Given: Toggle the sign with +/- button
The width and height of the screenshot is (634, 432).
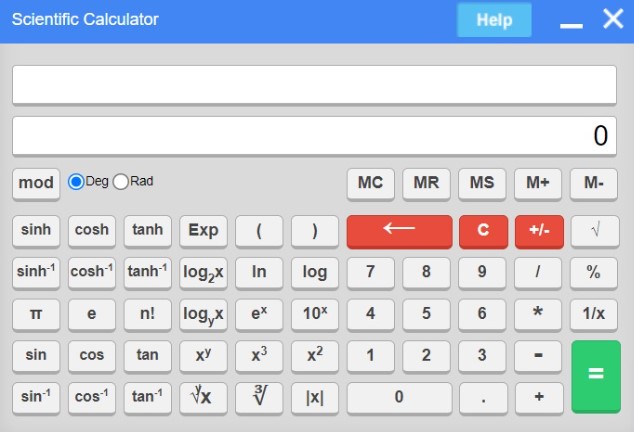Looking at the screenshot, I should pyautogui.click(x=539, y=231).
